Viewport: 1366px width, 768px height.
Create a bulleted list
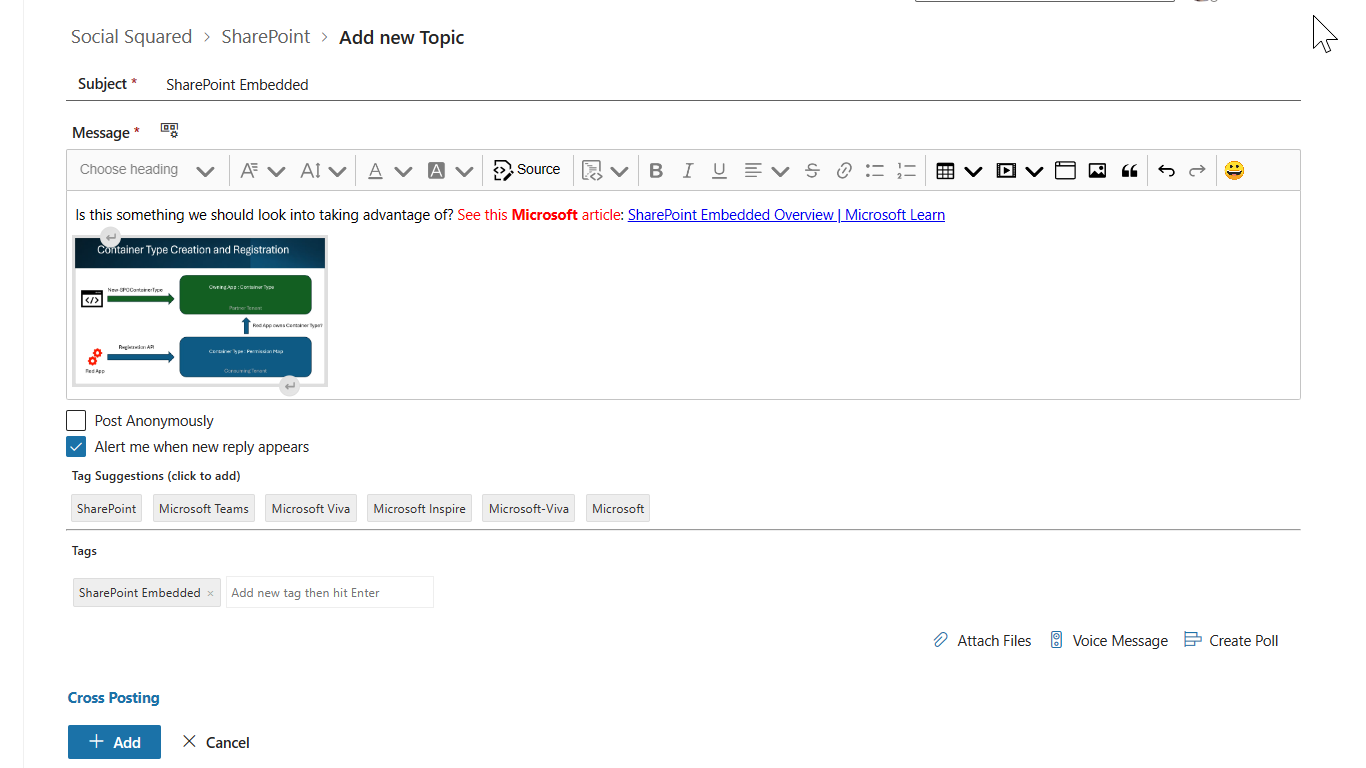point(875,171)
